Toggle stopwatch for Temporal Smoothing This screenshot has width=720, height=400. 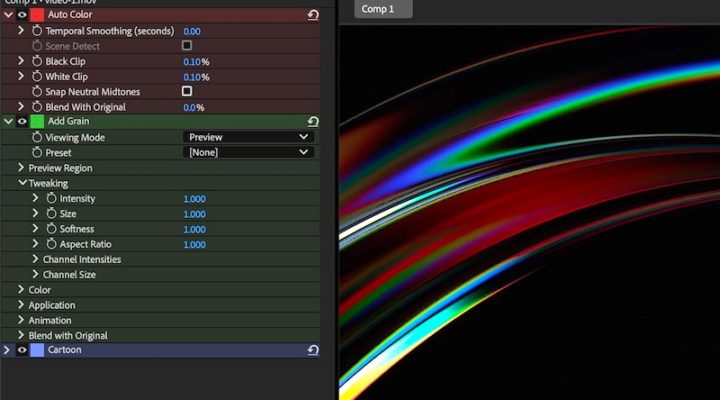click(x=37, y=31)
